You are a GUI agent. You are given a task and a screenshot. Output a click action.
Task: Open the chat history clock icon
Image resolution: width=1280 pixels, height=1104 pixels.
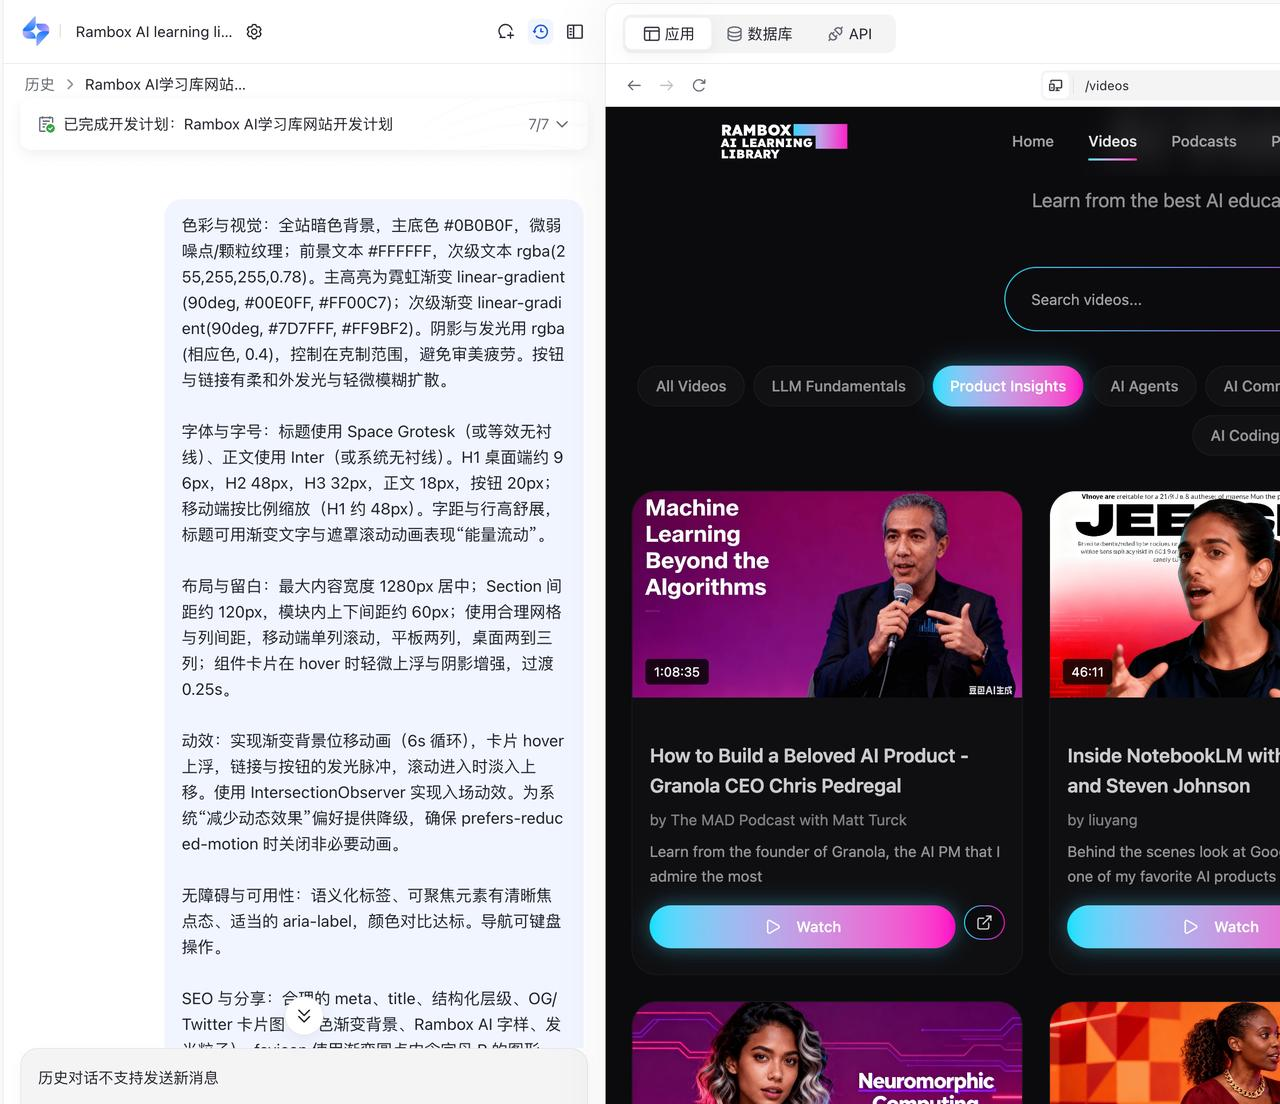click(540, 32)
